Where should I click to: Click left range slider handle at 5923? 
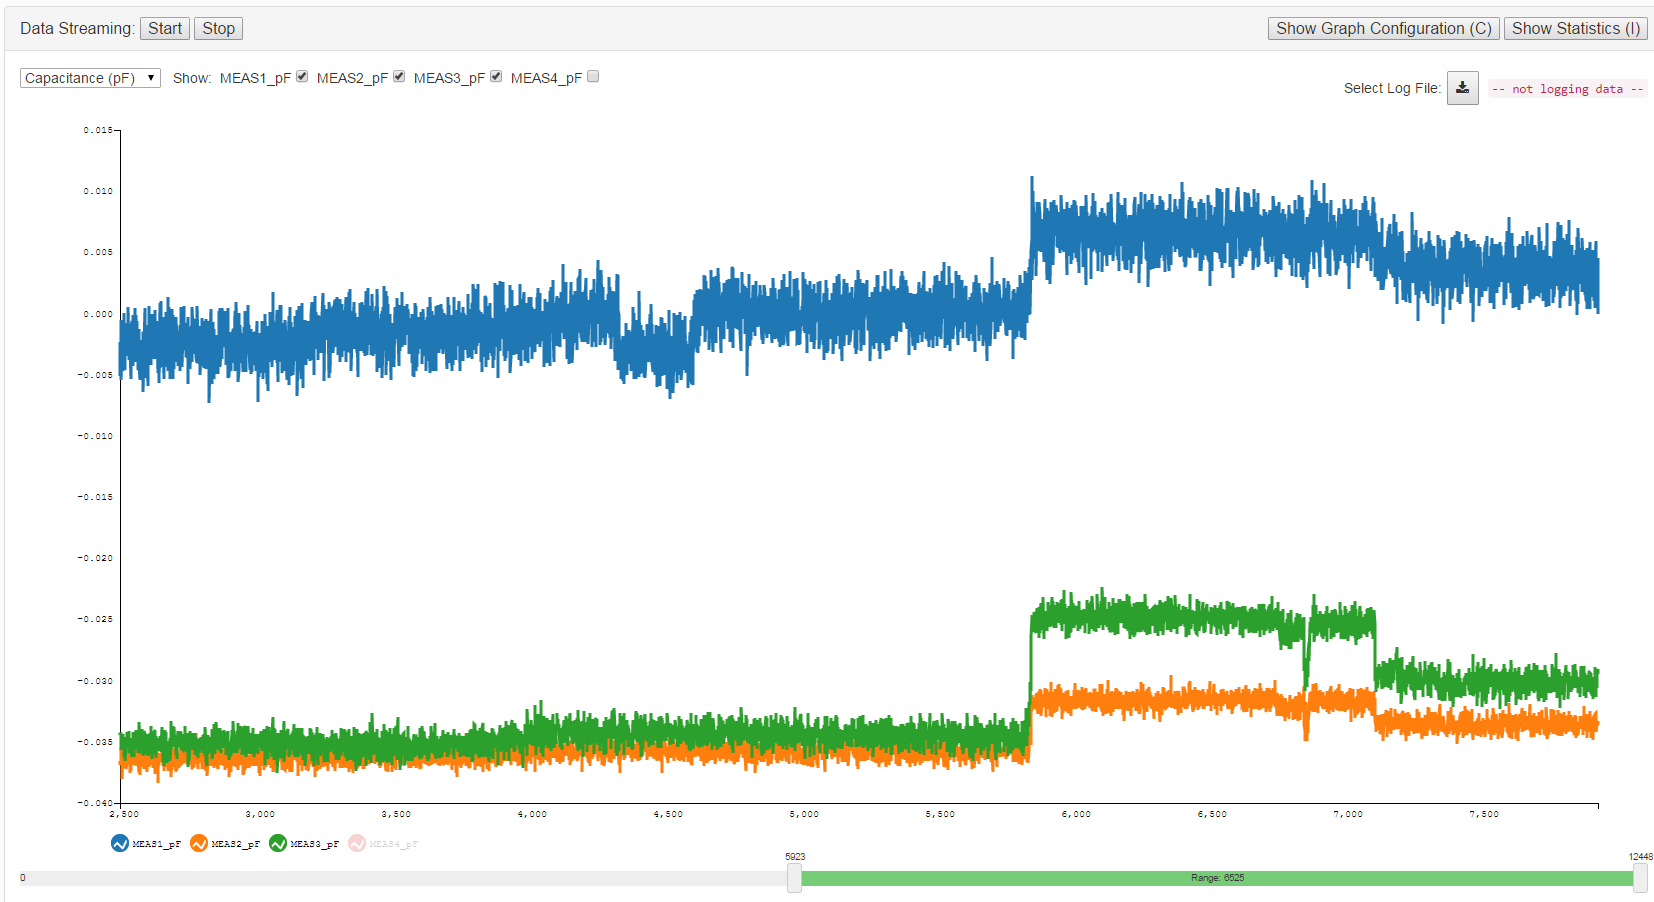point(794,878)
